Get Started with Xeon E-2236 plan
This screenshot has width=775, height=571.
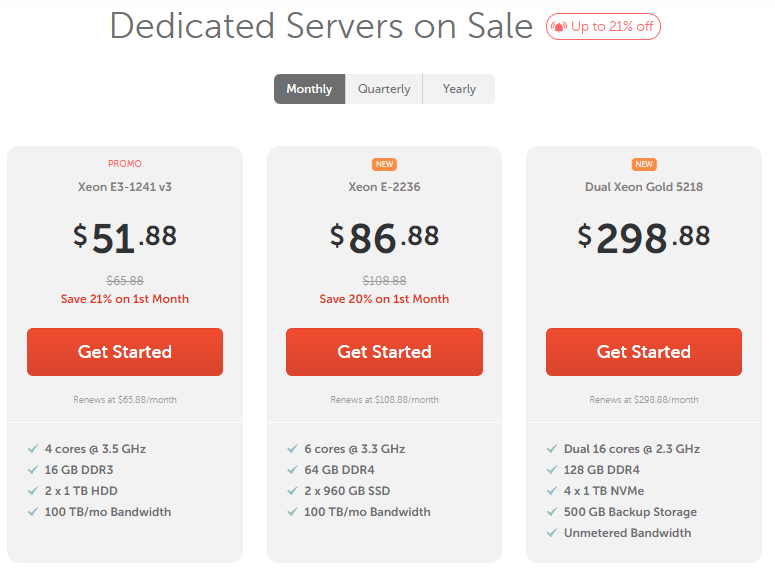click(x=385, y=352)
